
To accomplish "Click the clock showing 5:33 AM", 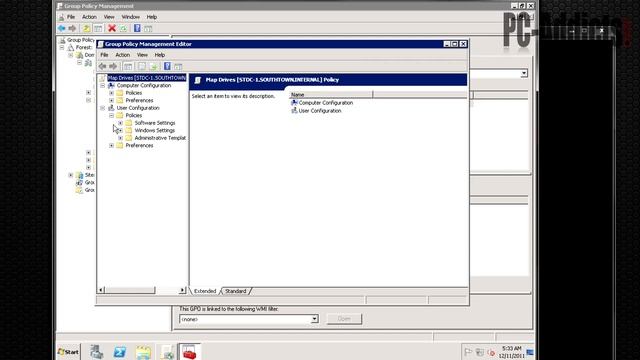I will pos(511,348).
